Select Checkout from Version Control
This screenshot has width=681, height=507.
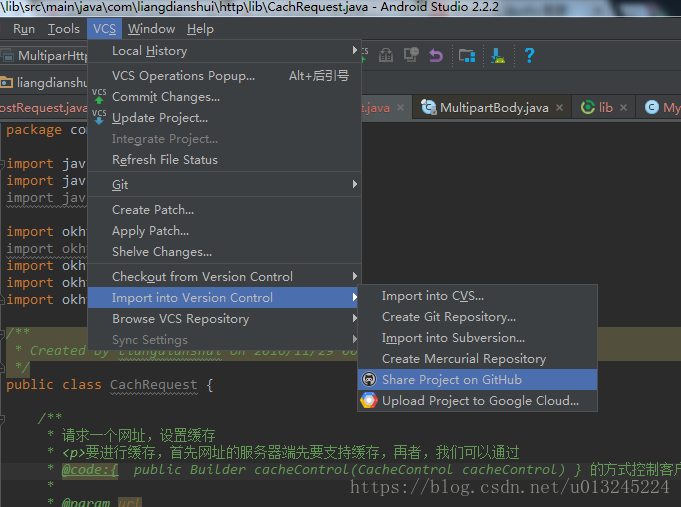point(225,276)
